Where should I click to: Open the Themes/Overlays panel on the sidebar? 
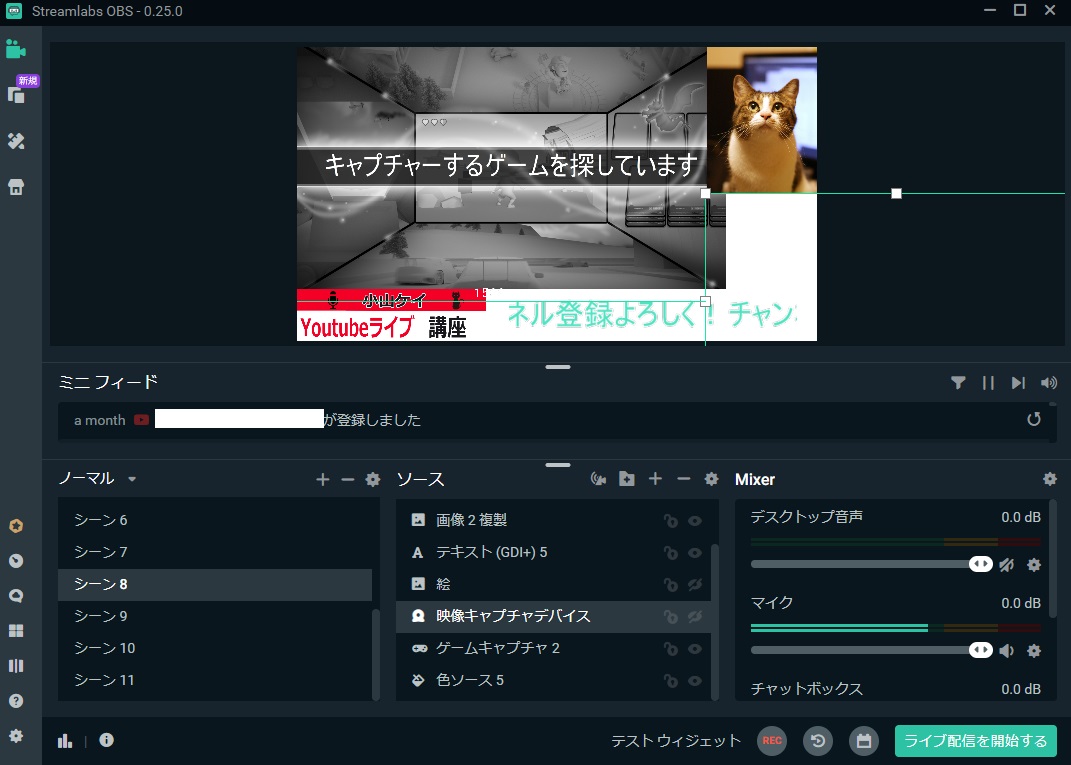(18, 141)
